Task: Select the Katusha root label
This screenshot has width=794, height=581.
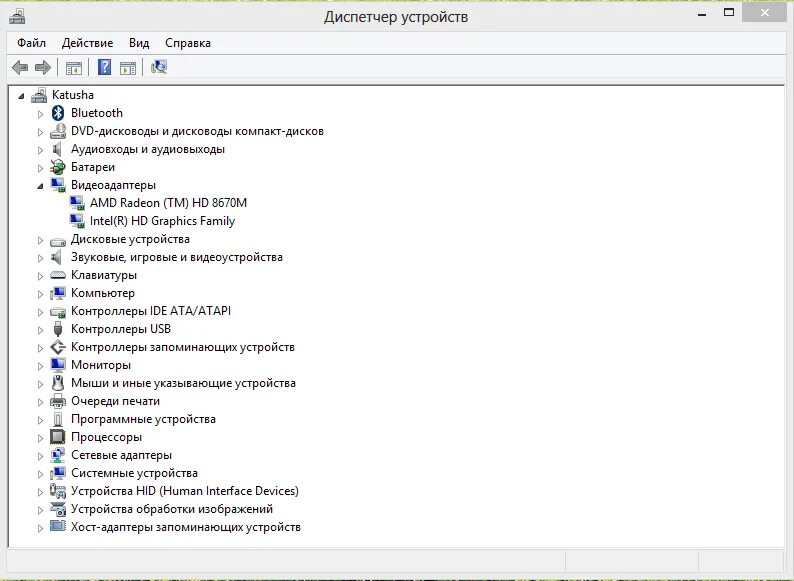Action: point(72,95)
